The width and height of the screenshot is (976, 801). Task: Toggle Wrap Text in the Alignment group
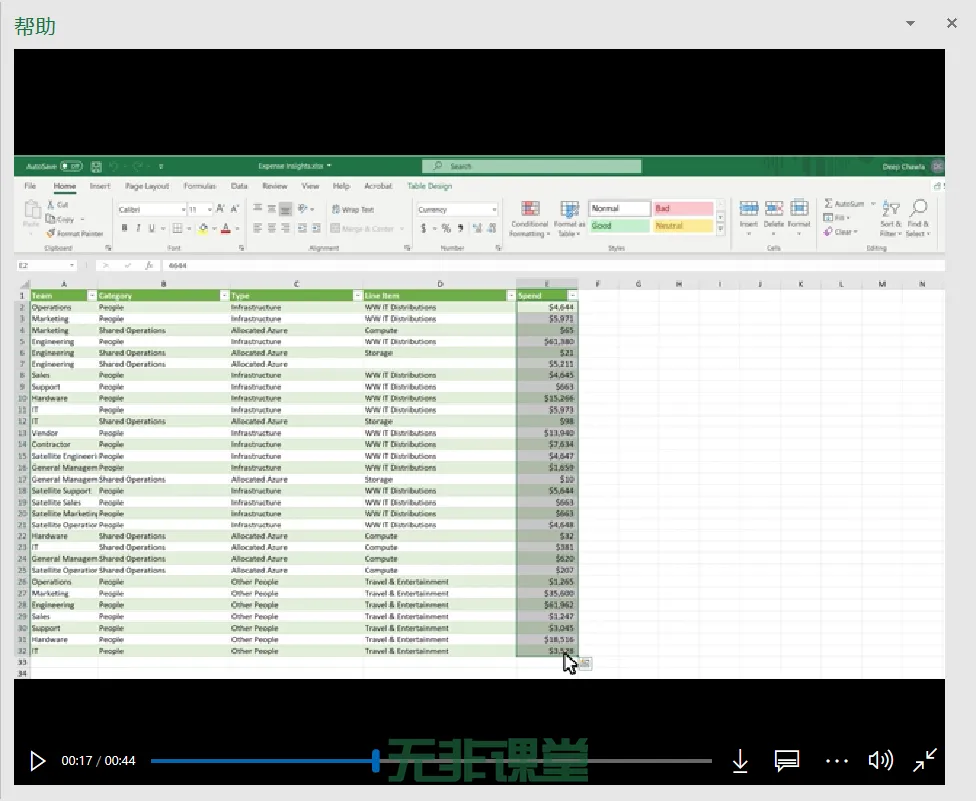coord(352,210)
